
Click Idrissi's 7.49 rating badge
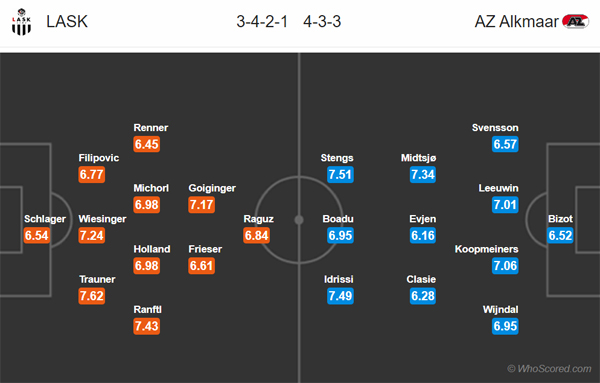click(x=340, y=296)
